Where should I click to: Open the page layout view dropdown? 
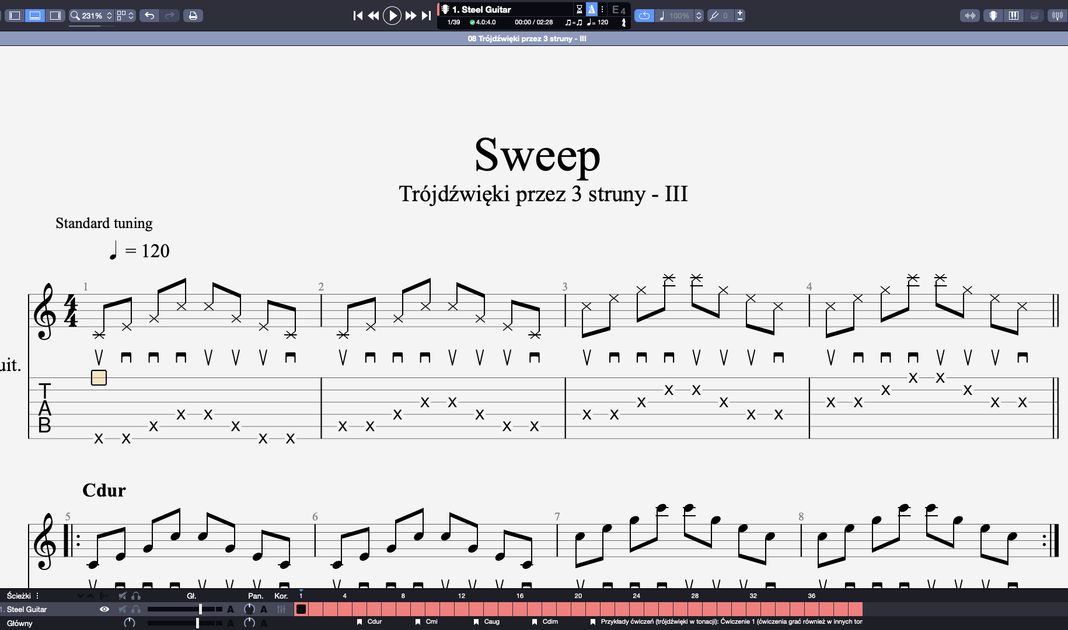click(x=125, y=16)
